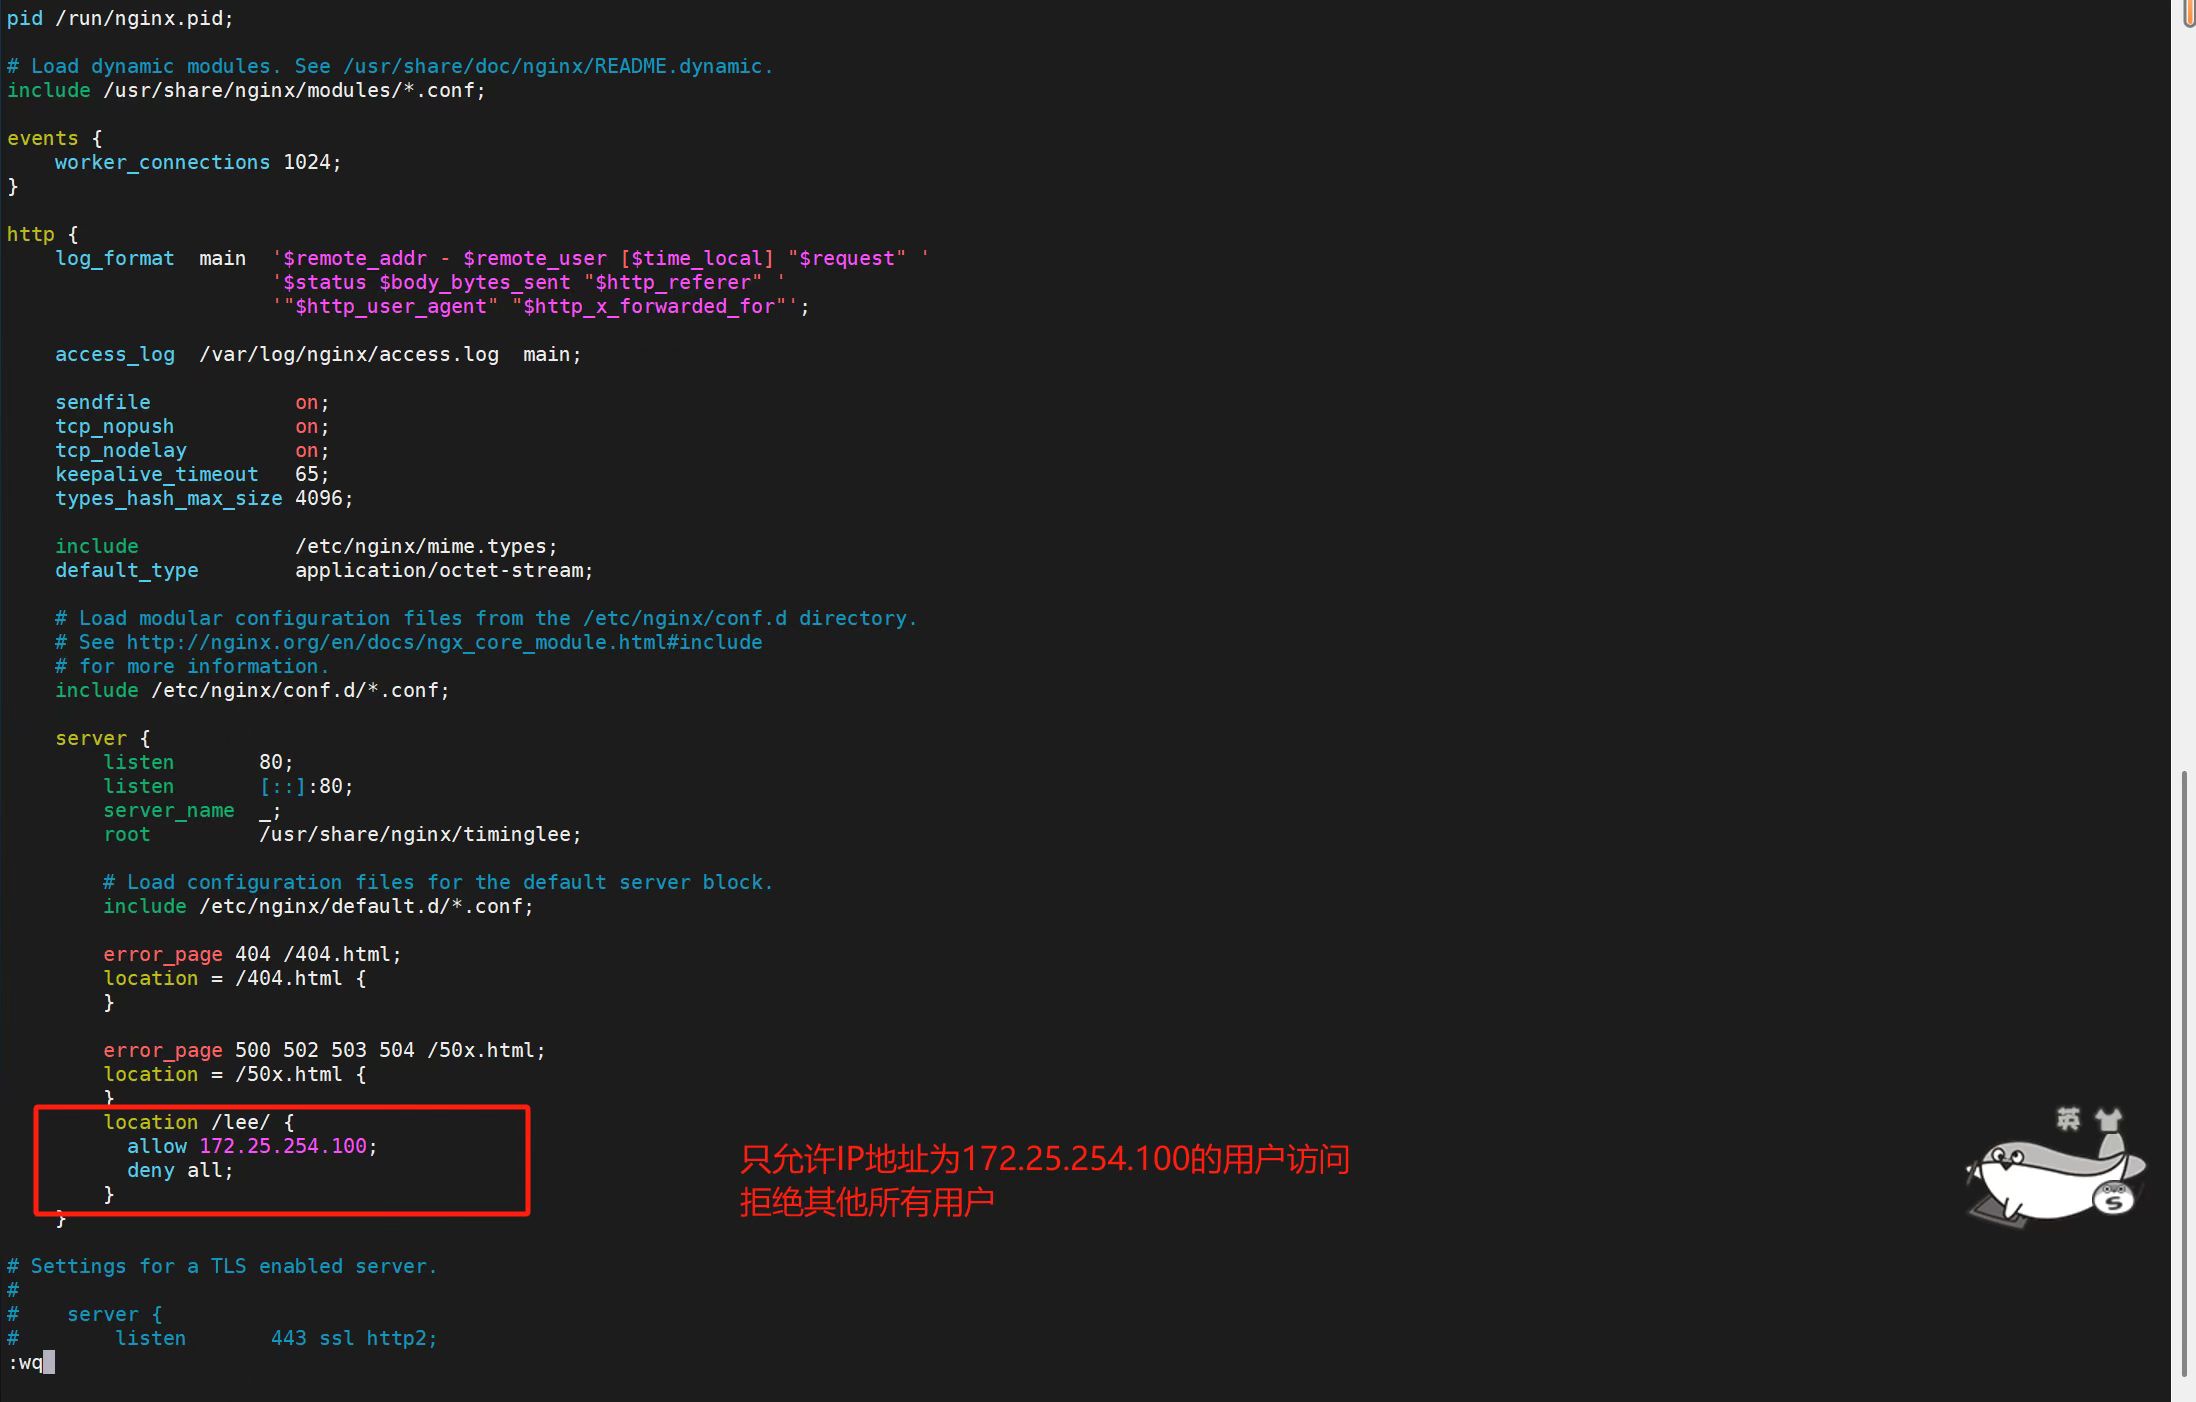Click the Sogou 英 language mode icon
The image size is (2196, 1402).
(2068, 1119)
